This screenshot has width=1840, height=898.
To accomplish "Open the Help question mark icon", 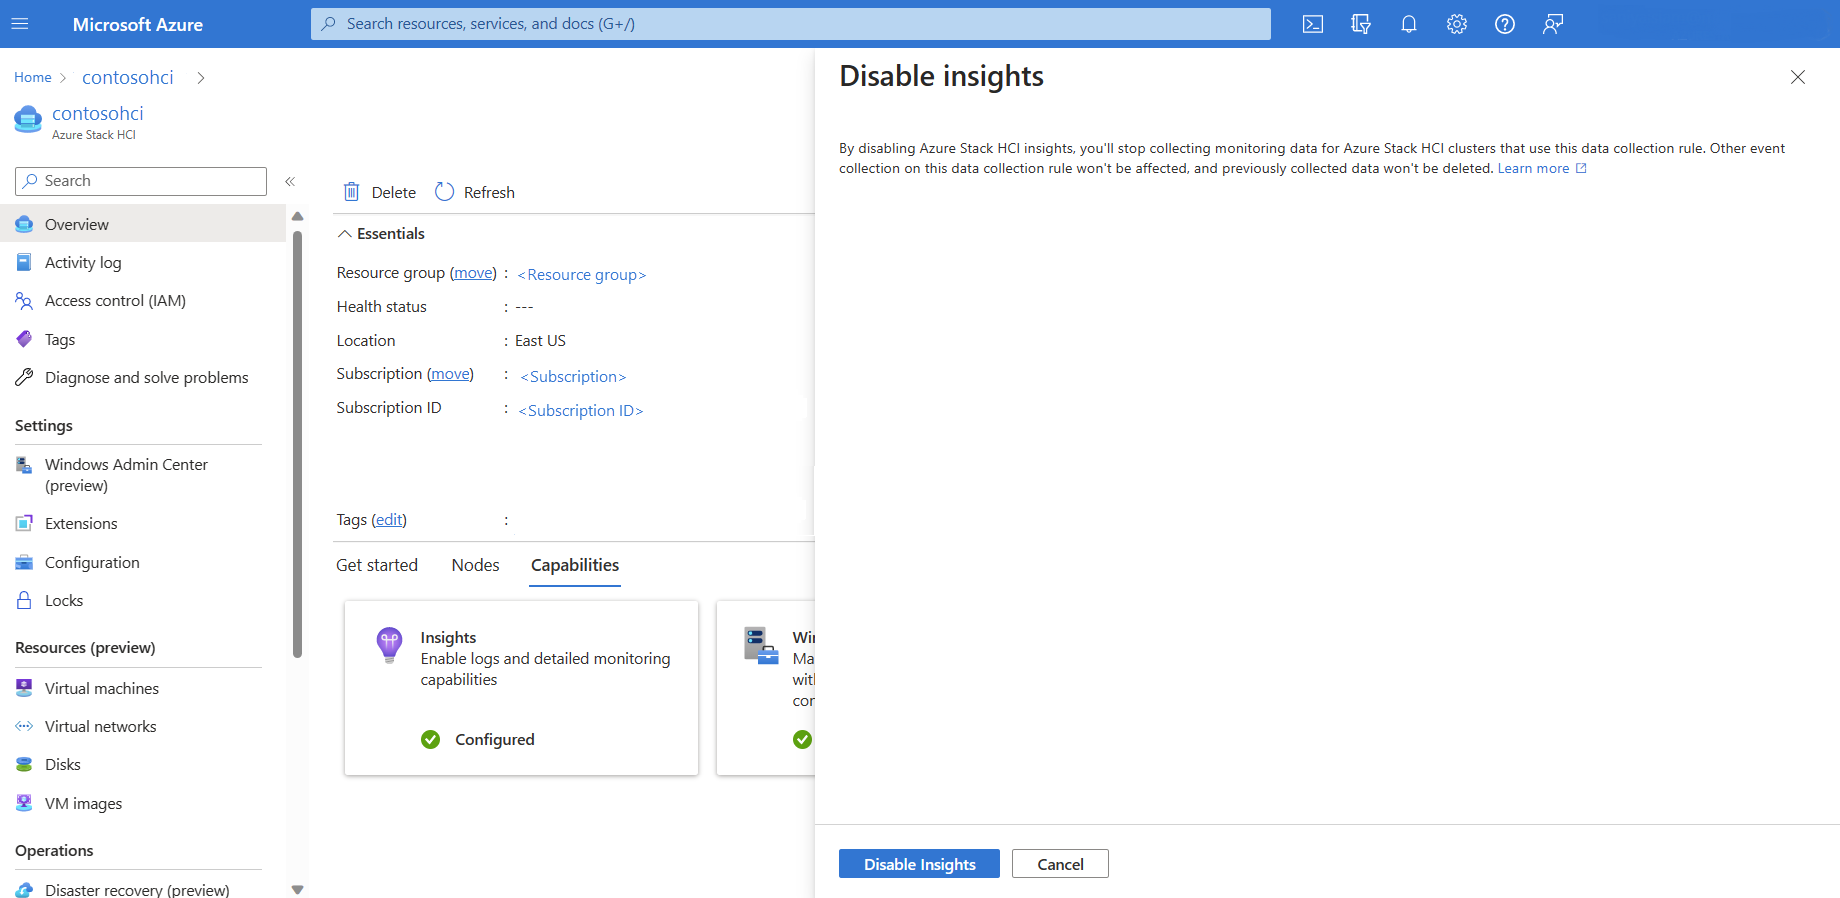I will click(x=1505, y=24).
